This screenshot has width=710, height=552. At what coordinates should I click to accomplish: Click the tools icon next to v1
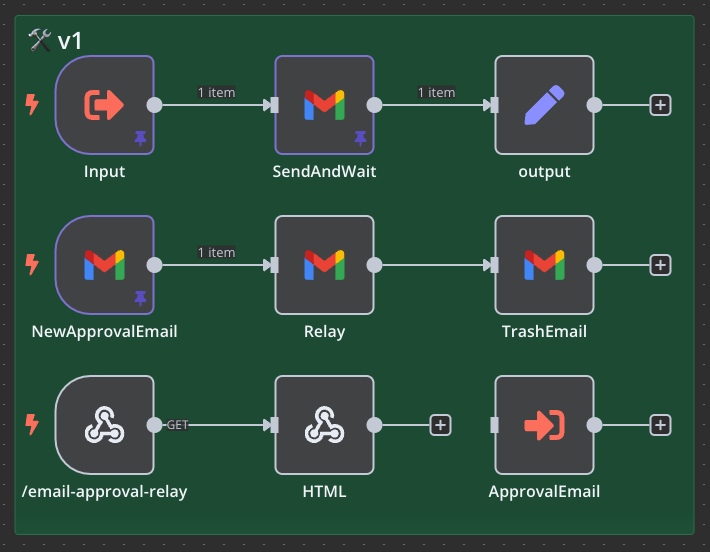(x=40, y=40)
